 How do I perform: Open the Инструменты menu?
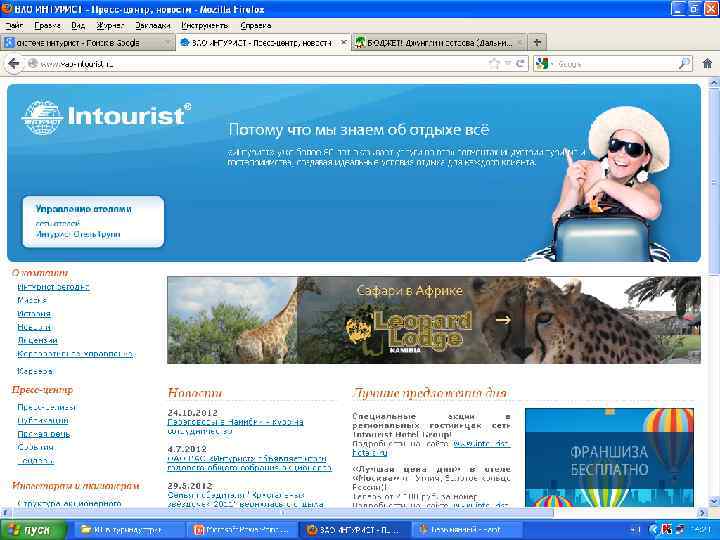205,26
